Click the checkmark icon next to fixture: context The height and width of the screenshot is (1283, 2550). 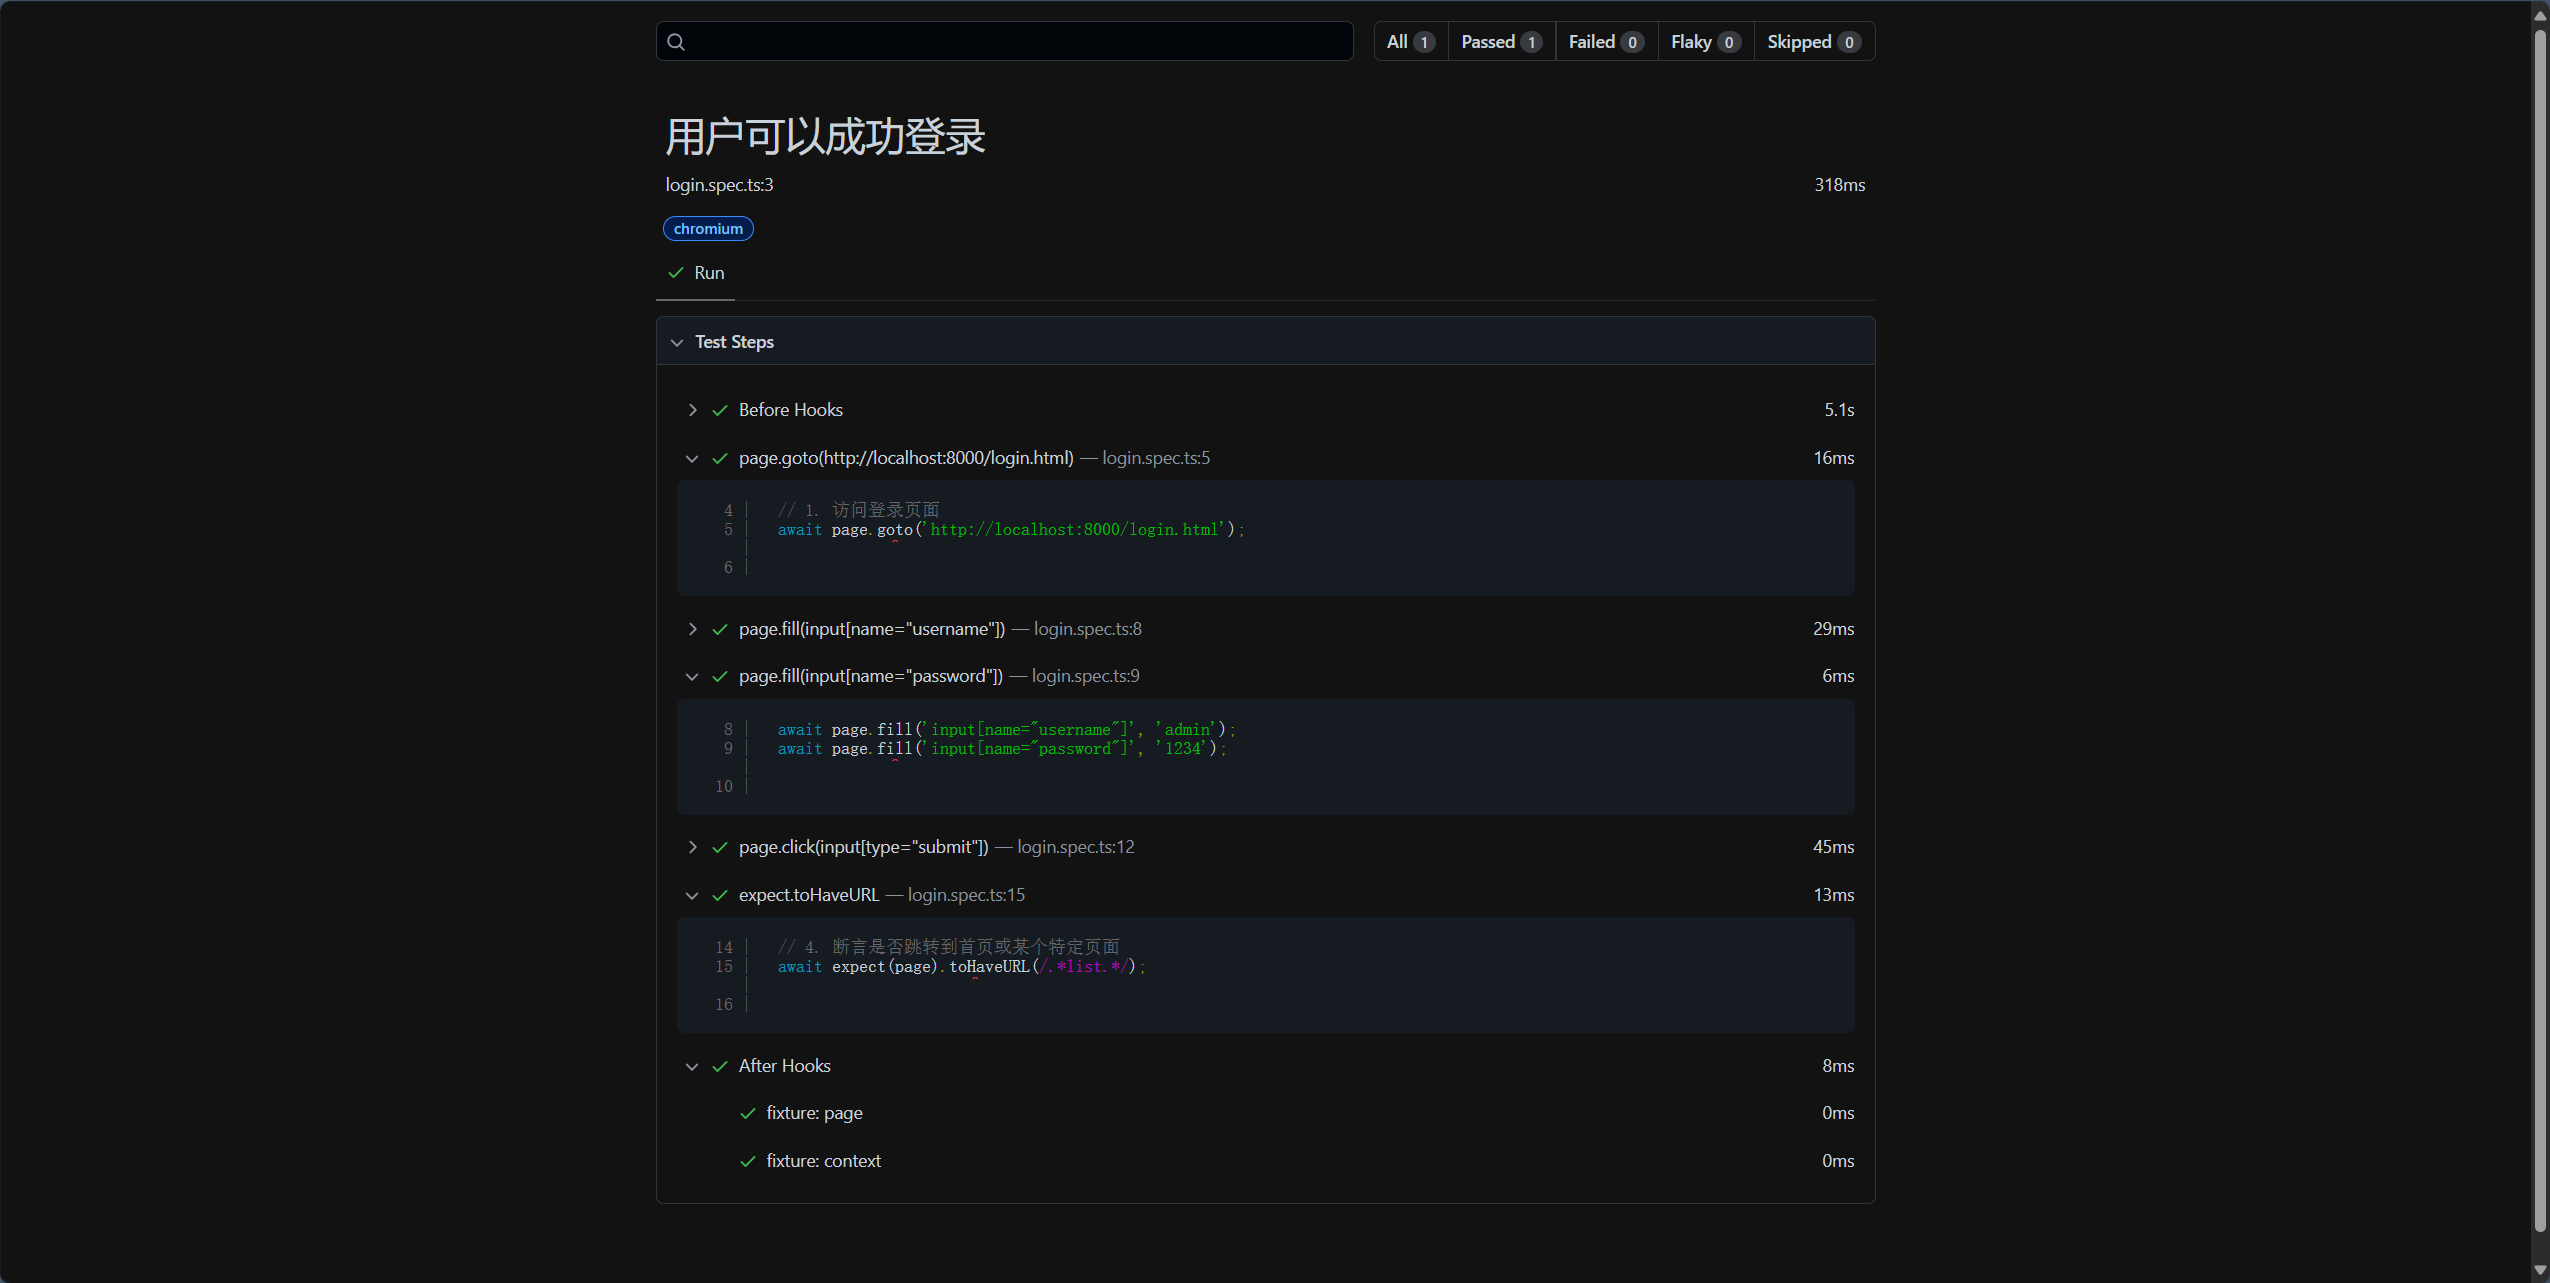[x=747, y=1161]
